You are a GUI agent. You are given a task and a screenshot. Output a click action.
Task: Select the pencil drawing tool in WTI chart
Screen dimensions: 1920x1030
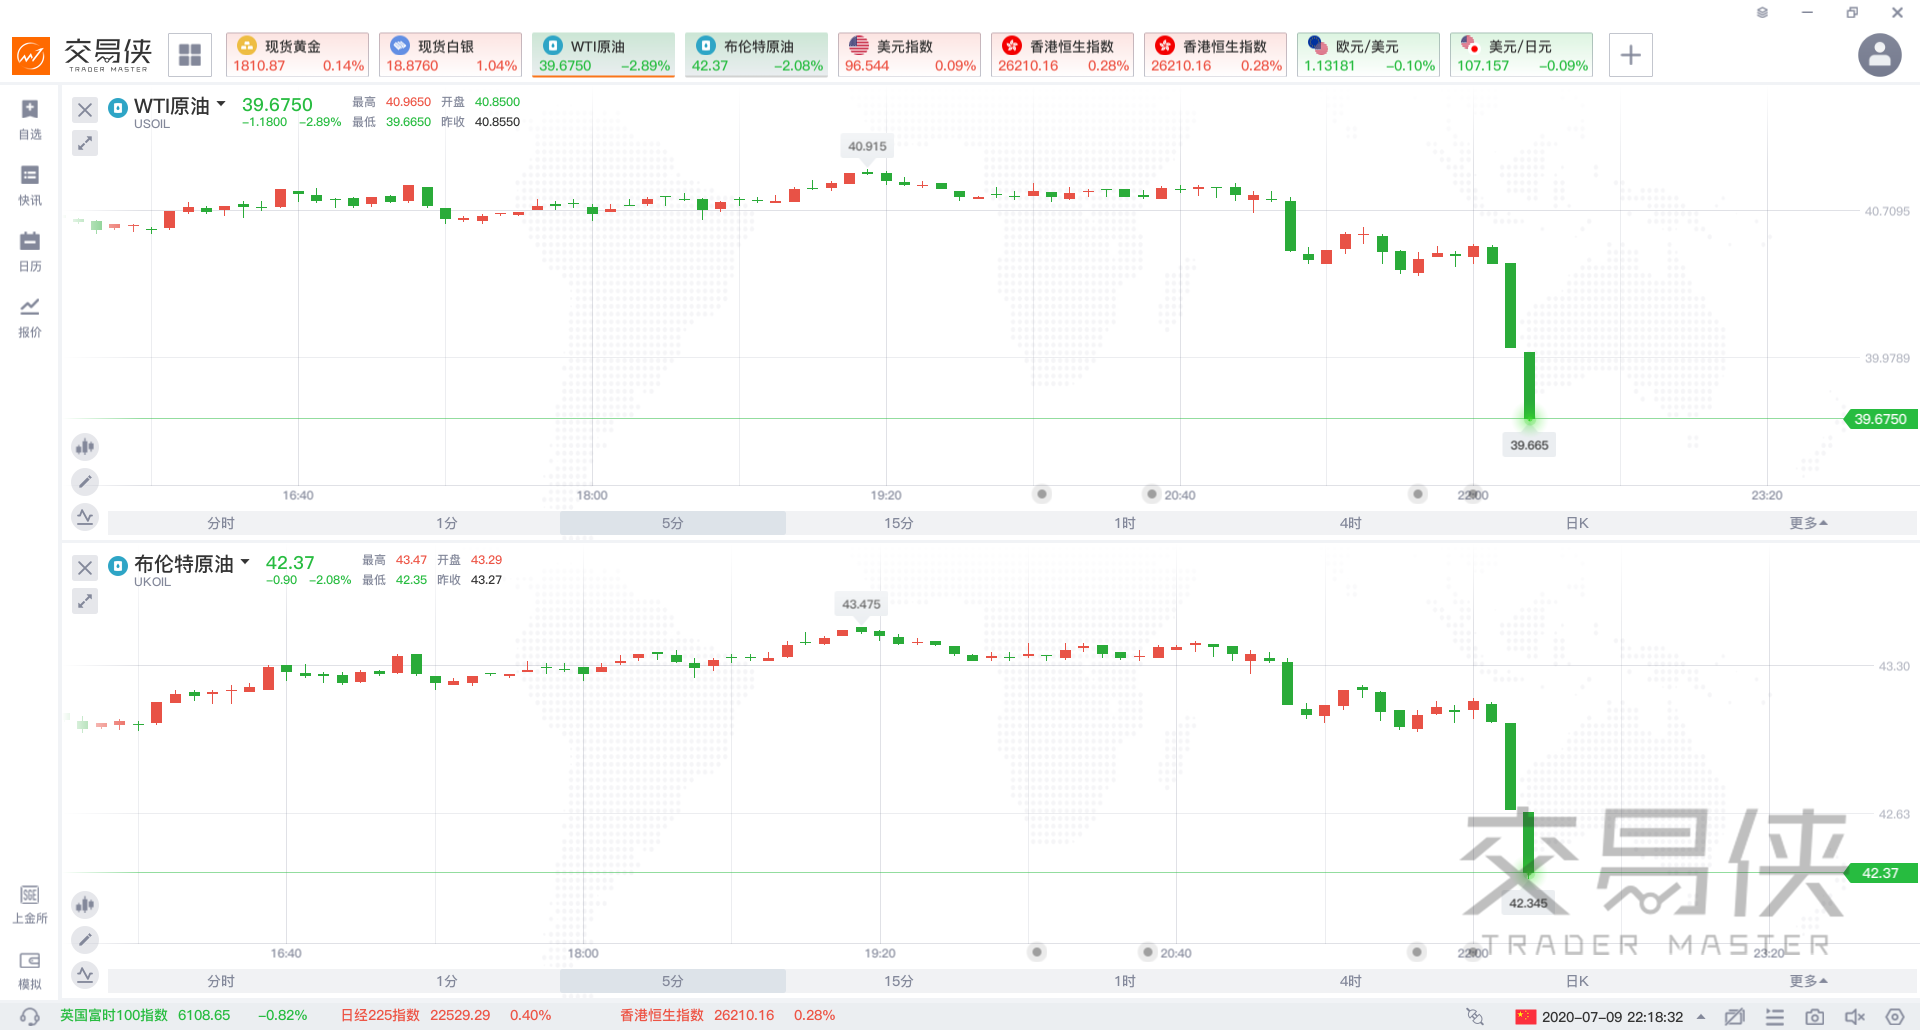85,482
